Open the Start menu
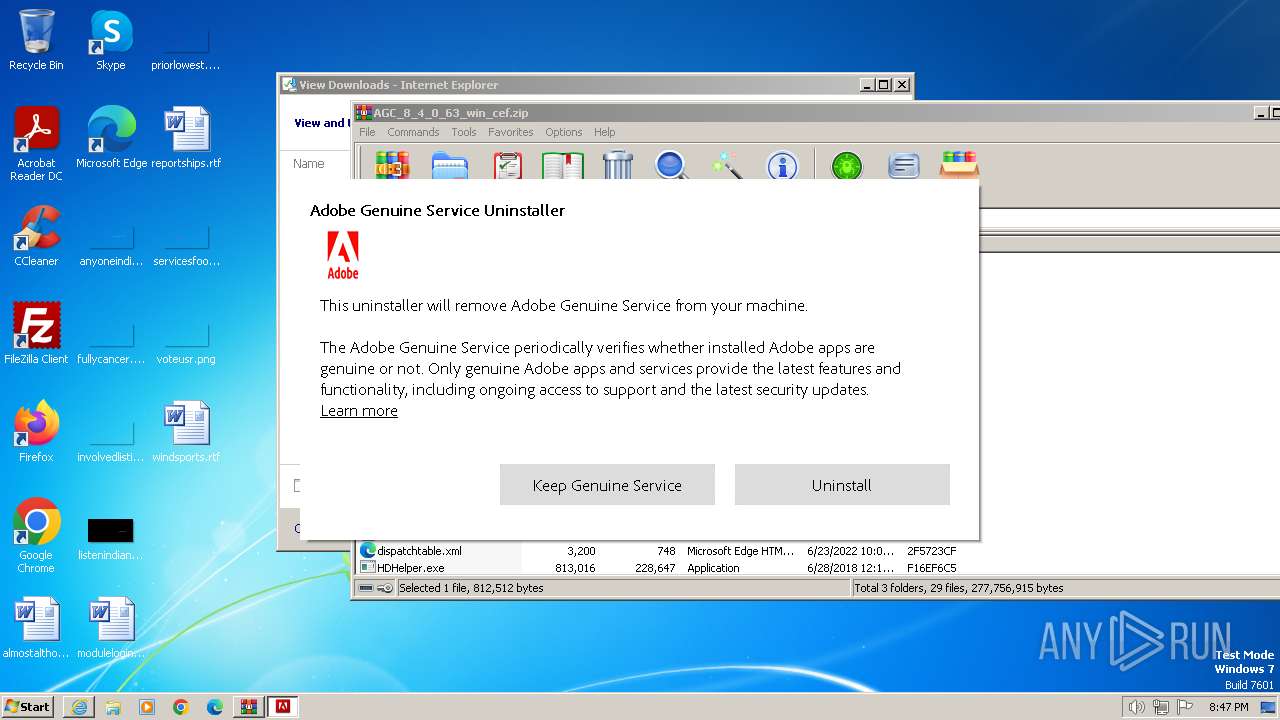Screen dimensions: 1280x720 [x=28, y=706]
